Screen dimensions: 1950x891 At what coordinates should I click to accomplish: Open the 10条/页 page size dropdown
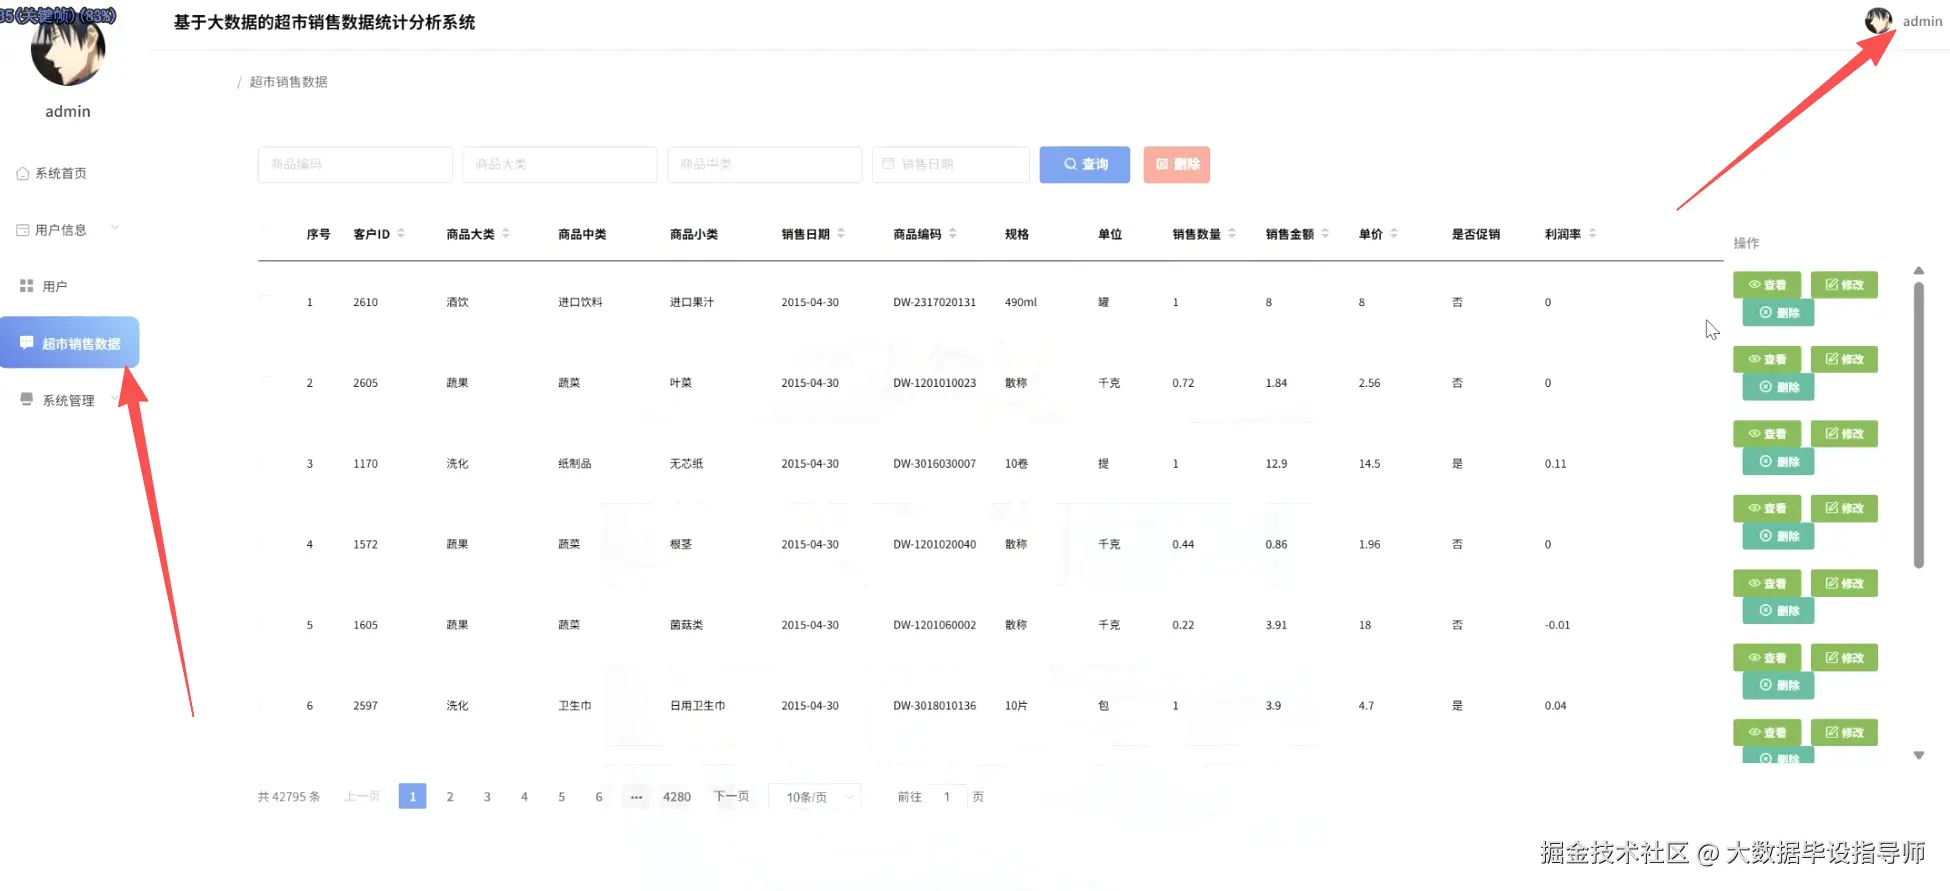tap(815, 796)
